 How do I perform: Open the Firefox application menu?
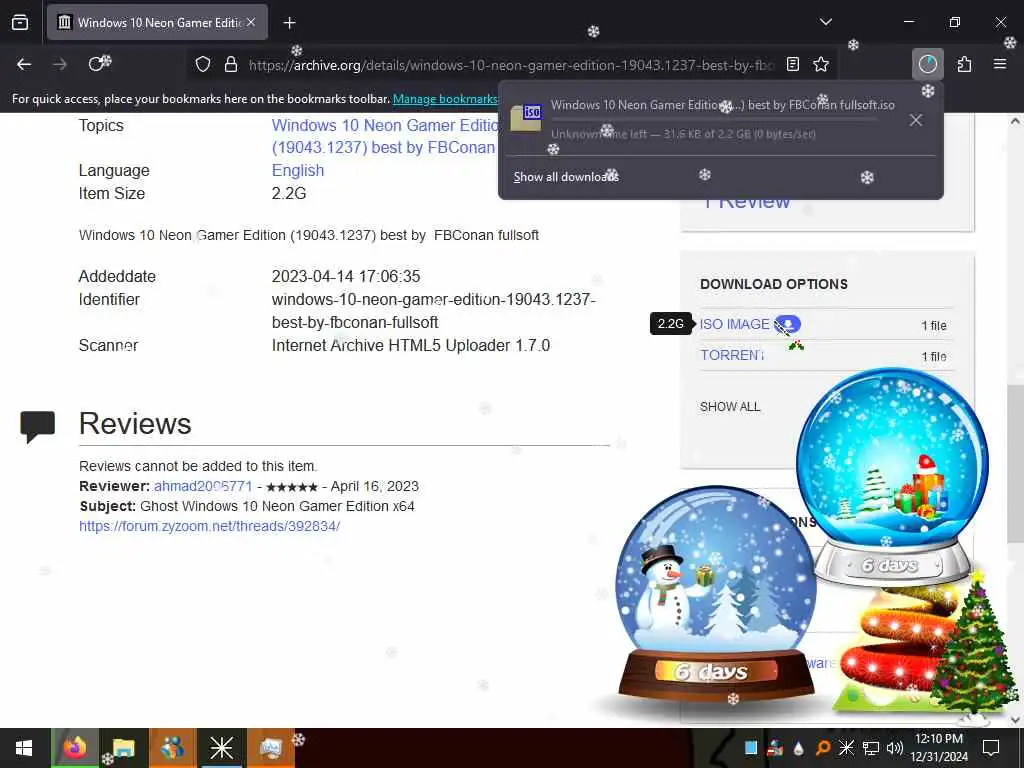tap(999, 64)
